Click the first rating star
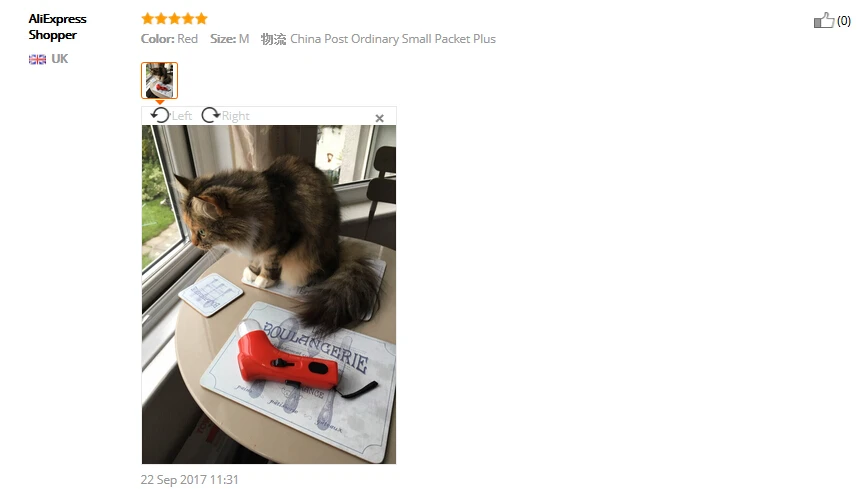 point(147,19)
